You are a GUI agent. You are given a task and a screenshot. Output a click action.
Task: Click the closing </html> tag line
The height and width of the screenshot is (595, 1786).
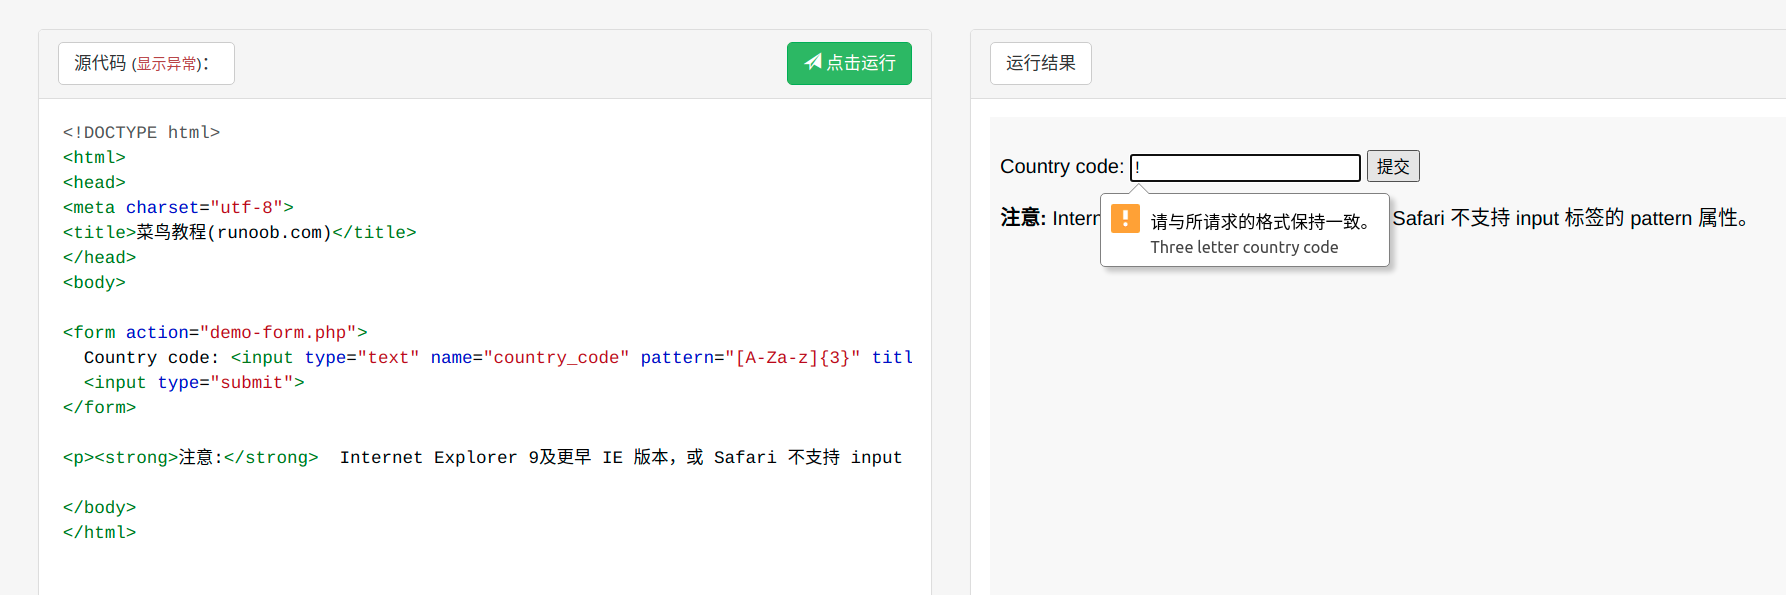(x=99, y=532)
